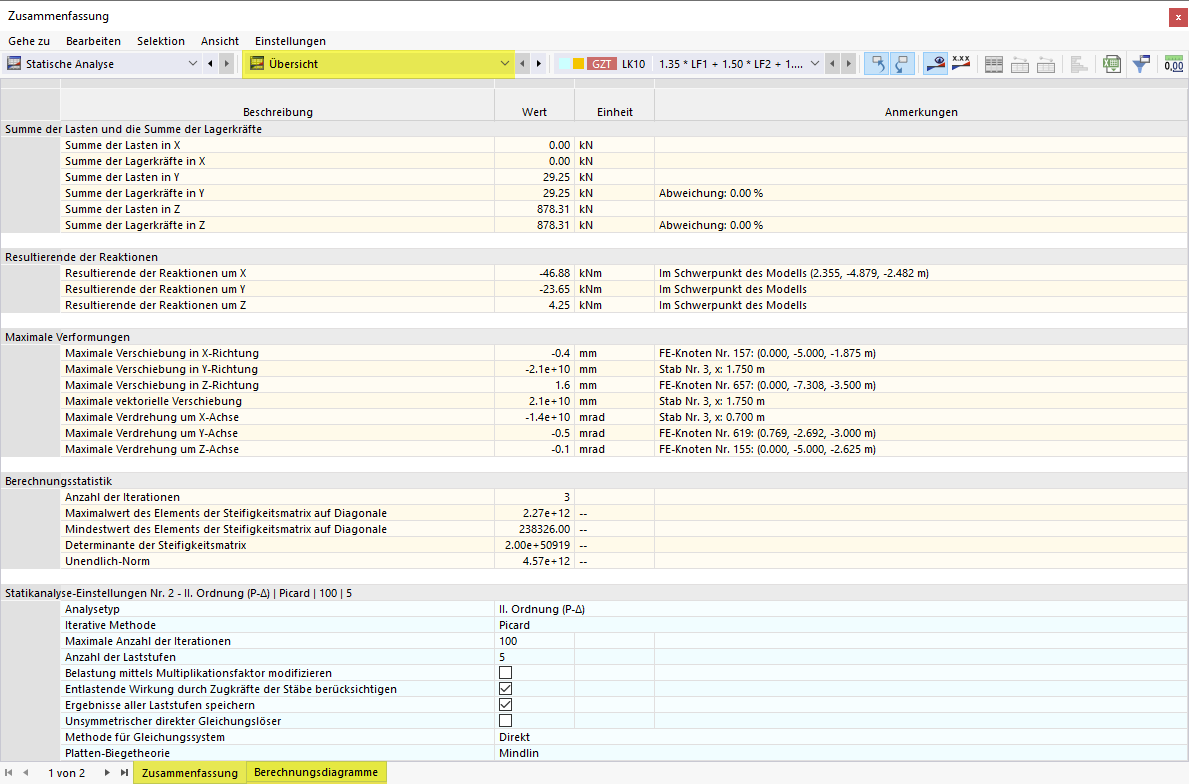Click the Direkt equation method value
This screenshot has width=1189, height=784.
514,737
